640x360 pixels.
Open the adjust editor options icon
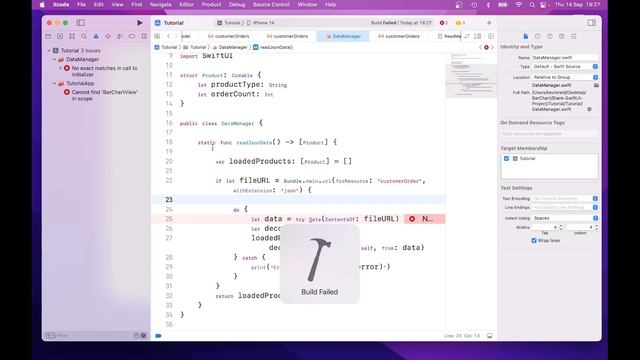477,36
